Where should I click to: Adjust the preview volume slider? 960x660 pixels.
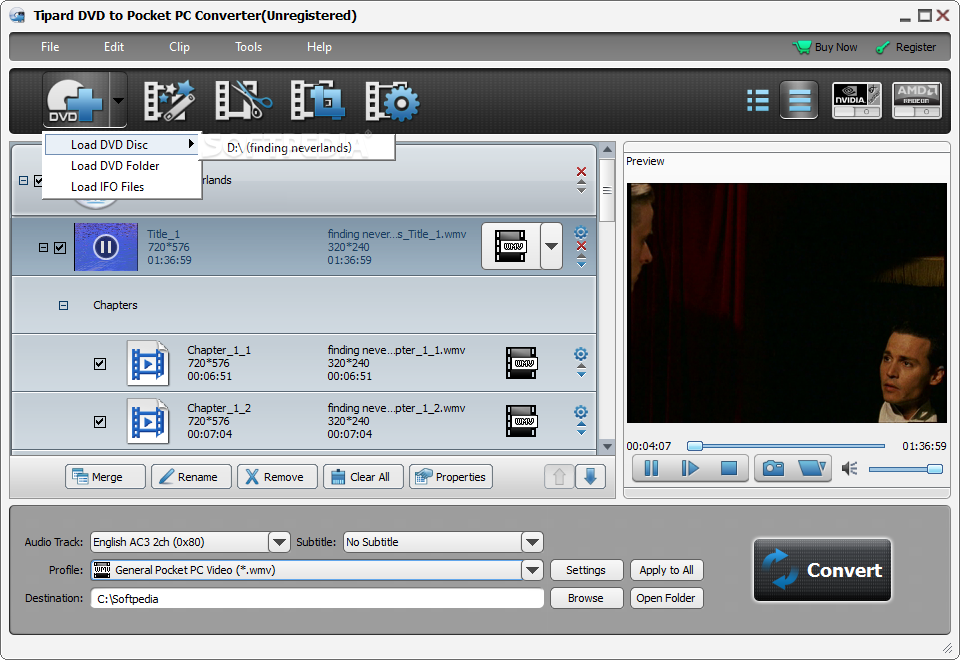click(906, 469)
